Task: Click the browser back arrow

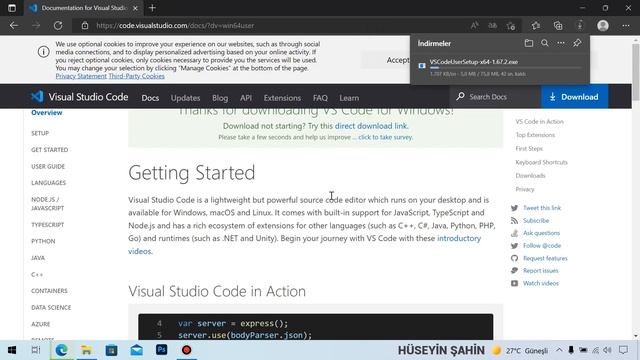Action: tap(14, 26)
